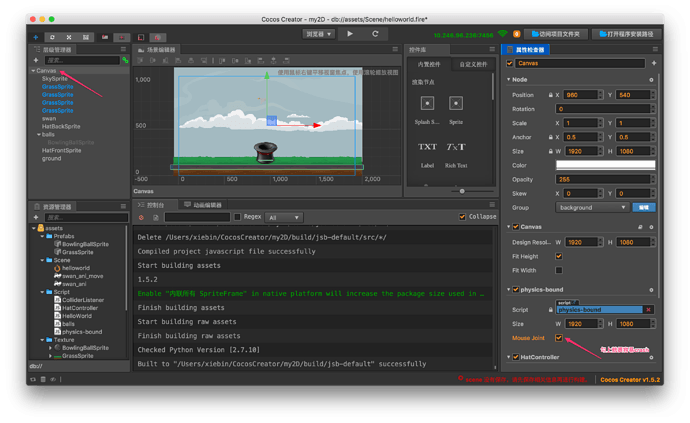The width and height of the screenshot is (690, 423).
Task: Toggle the Mouse Joint checkbox
Action: click(x=559, y=338)
